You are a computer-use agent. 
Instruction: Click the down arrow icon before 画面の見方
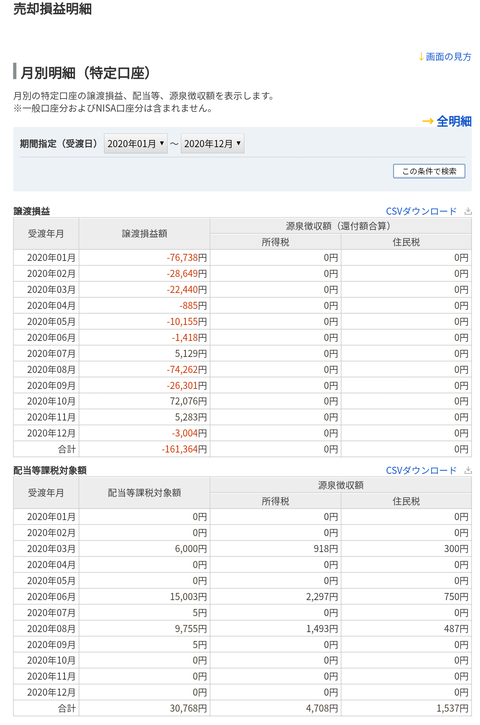(421, 57)
